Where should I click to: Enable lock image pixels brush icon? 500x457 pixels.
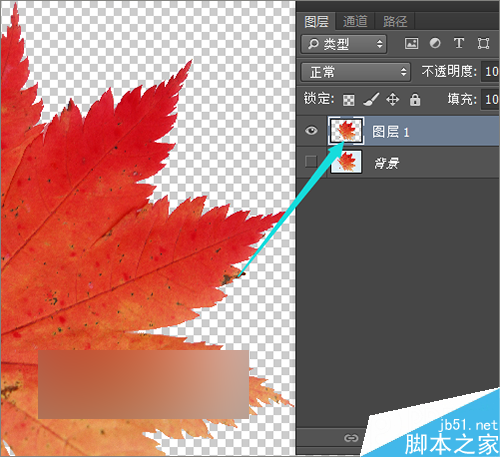tap(371, 99)
